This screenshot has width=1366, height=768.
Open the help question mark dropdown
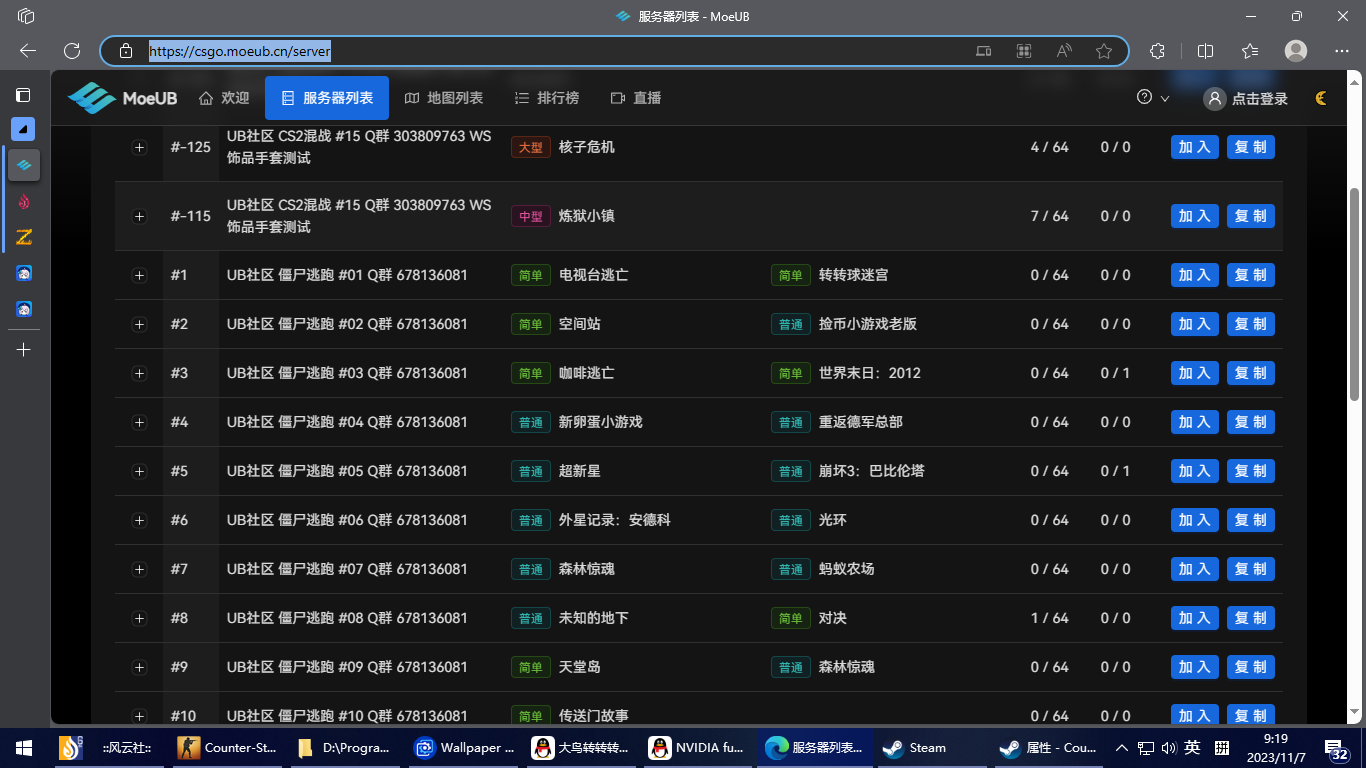point(1152,98)
